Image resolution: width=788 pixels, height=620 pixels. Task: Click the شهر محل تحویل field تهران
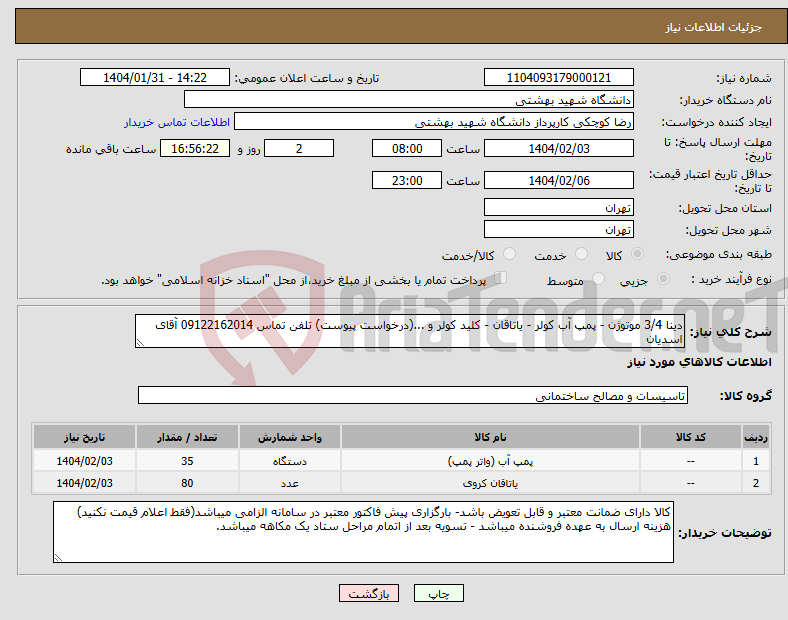point(558,229)
